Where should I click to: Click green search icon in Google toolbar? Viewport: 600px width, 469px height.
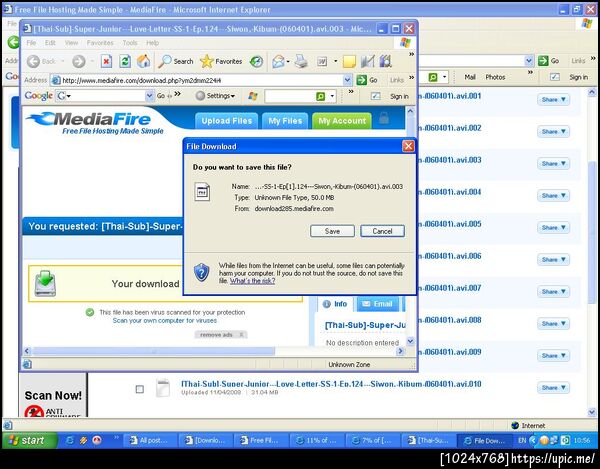coord(321,96)
